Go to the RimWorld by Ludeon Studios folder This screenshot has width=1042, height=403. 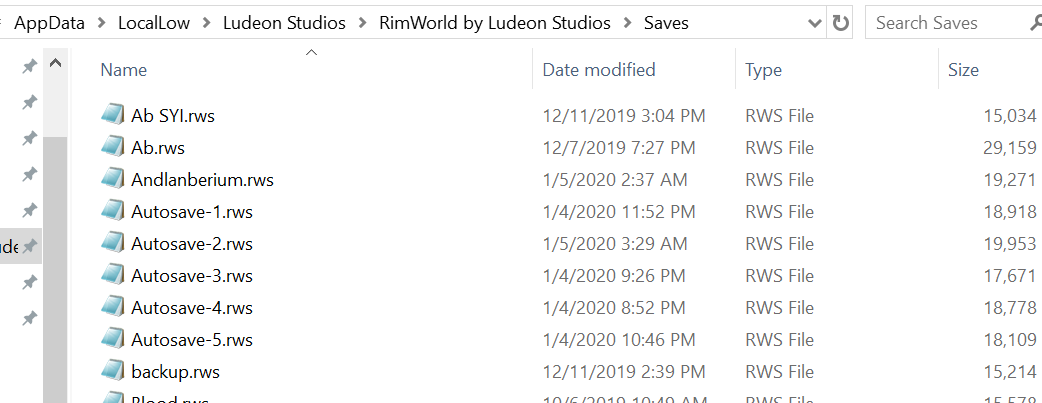point(494,23)
